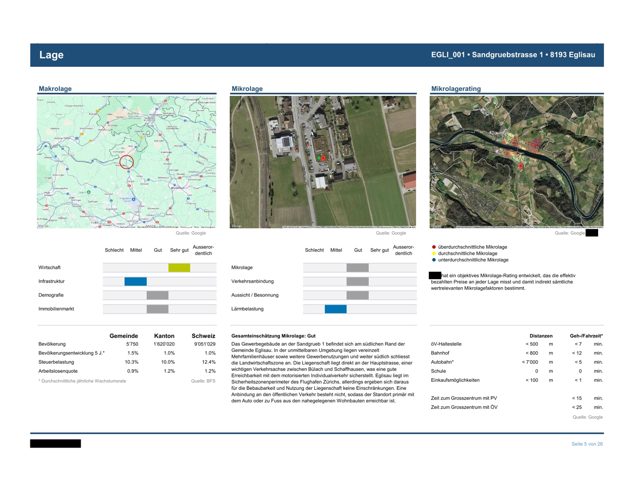The image size is (640, 495).
Task: Click the yellow-green Wirtschaft rating bar
Action: (179, 268)
